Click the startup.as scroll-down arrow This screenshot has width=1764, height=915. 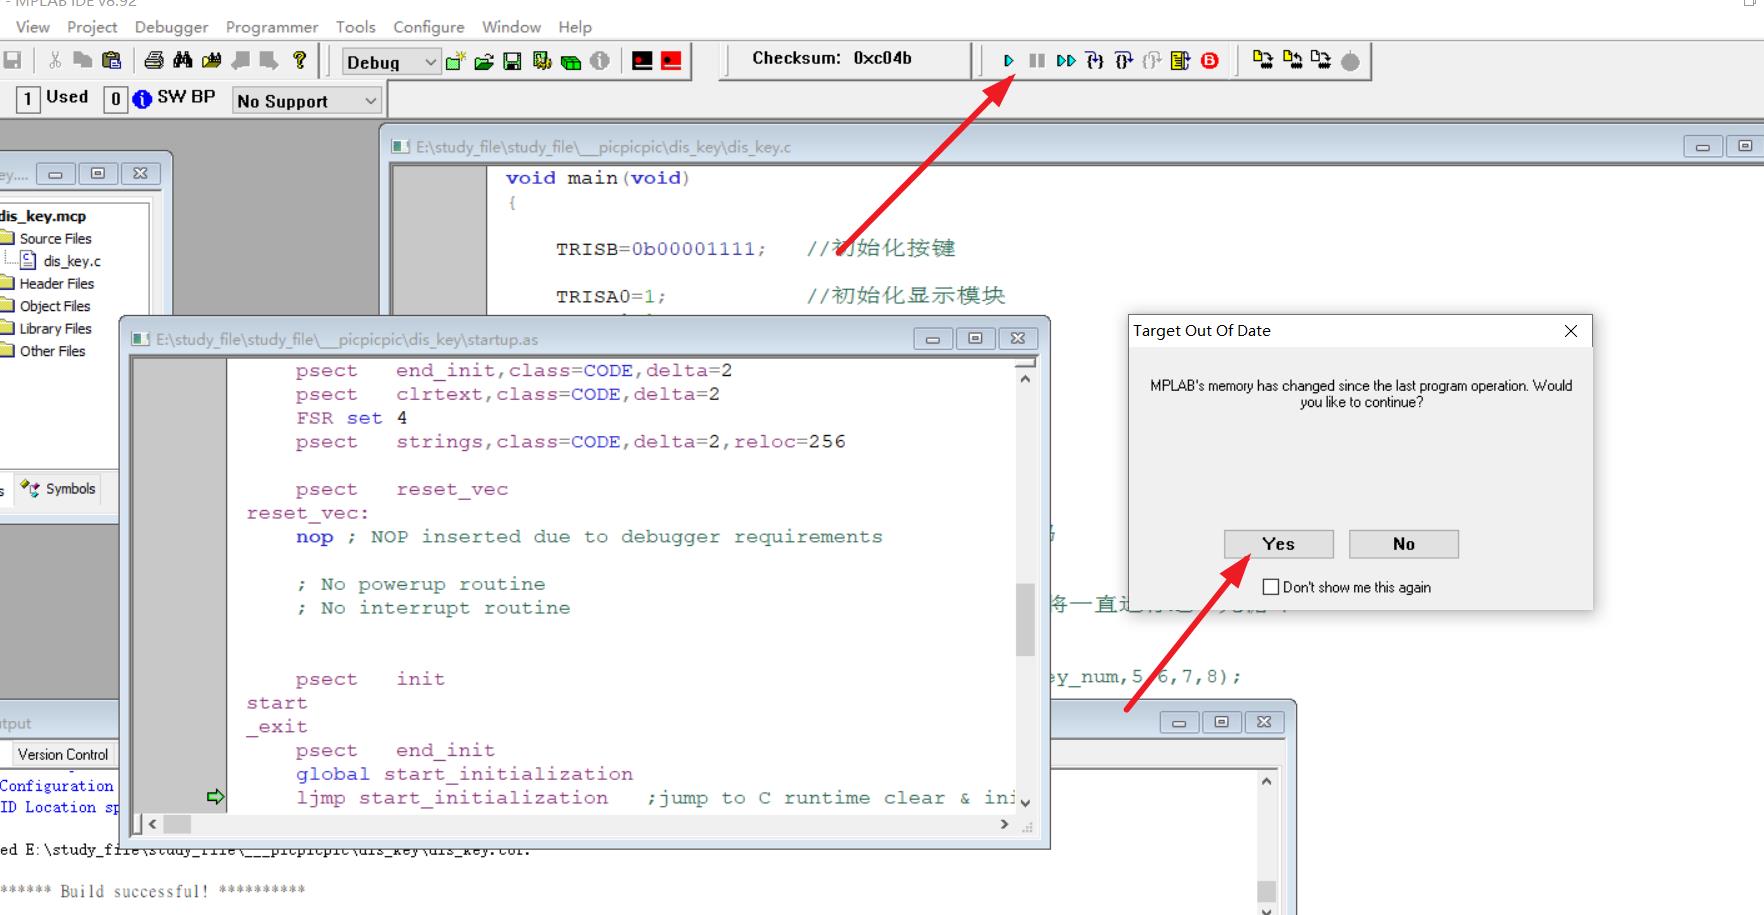[x=1025, y=802]
